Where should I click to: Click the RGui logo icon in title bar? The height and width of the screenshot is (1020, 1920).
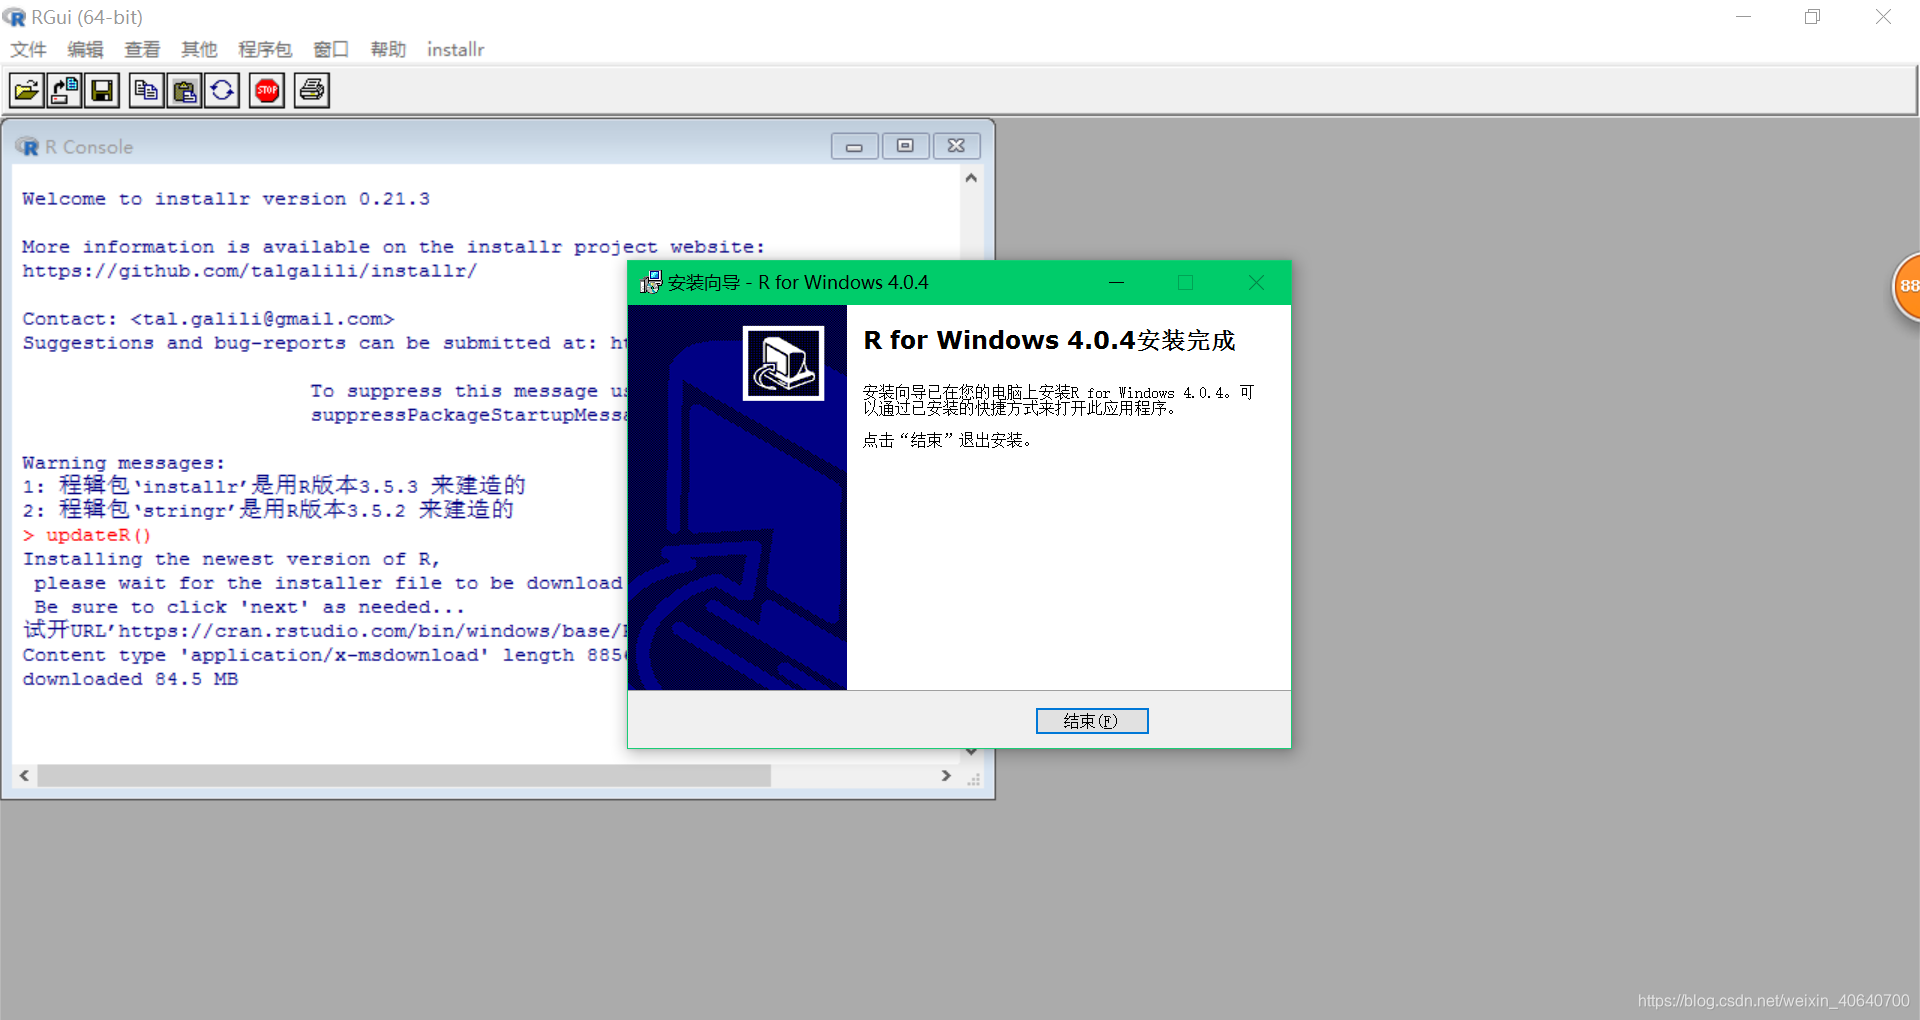click(15, 17)
